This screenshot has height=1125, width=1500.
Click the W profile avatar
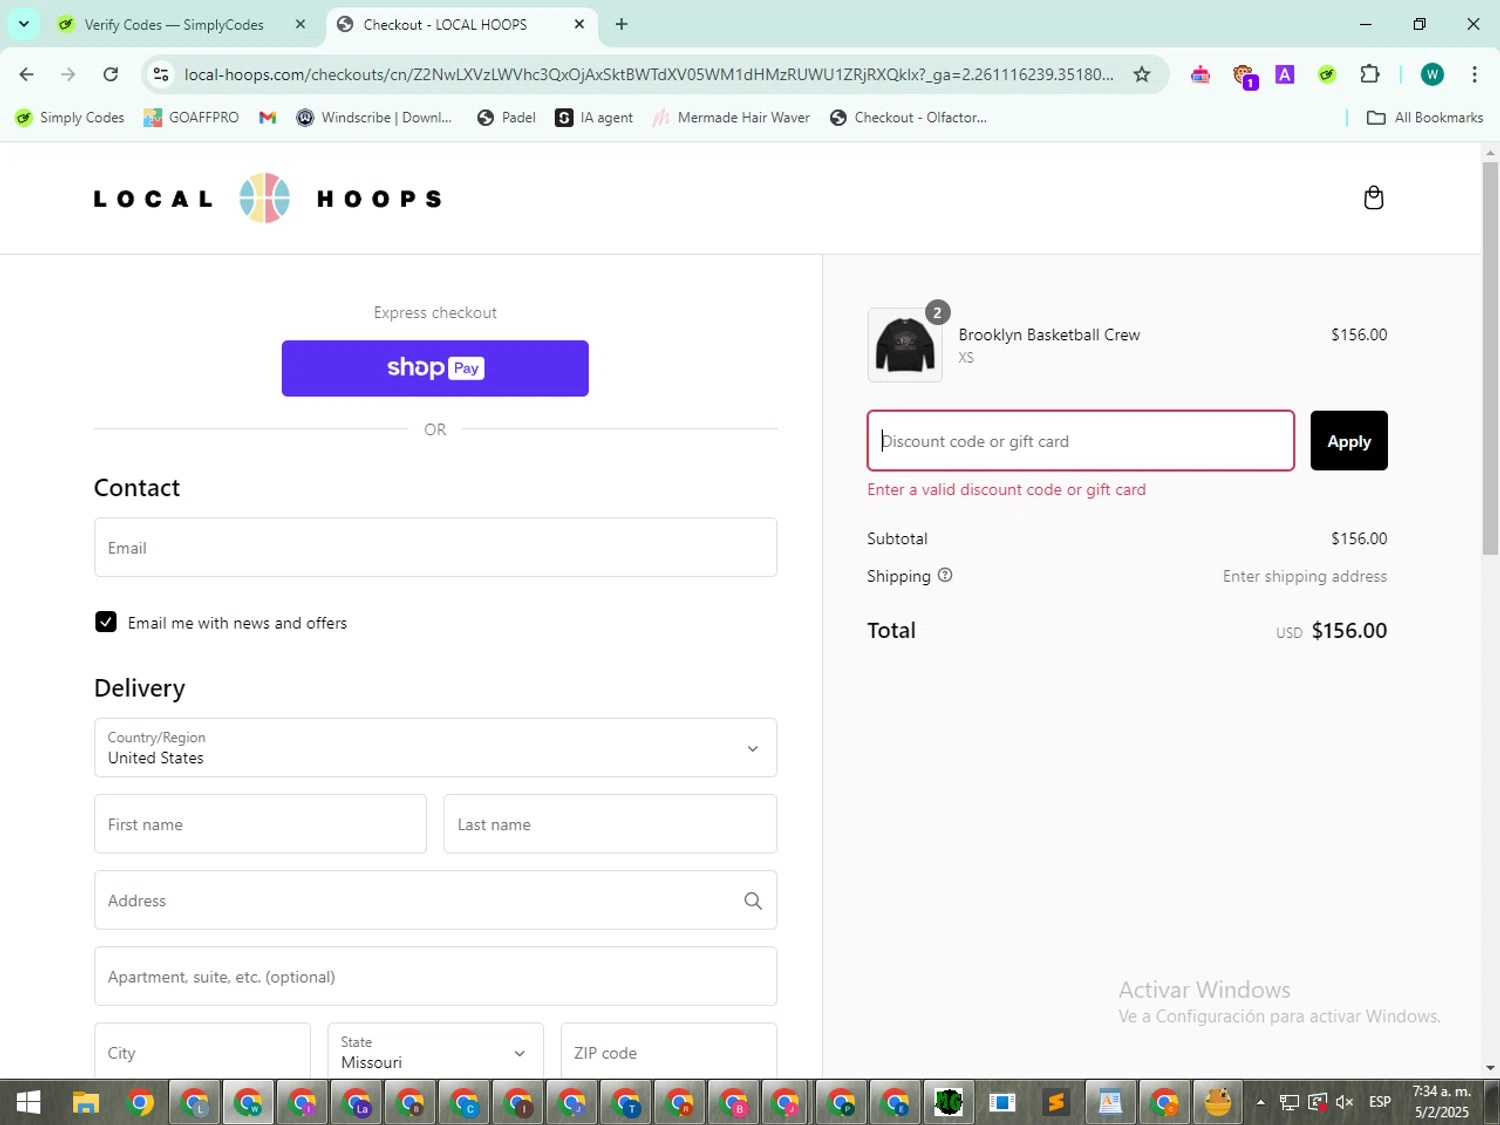click(1432, 74)
